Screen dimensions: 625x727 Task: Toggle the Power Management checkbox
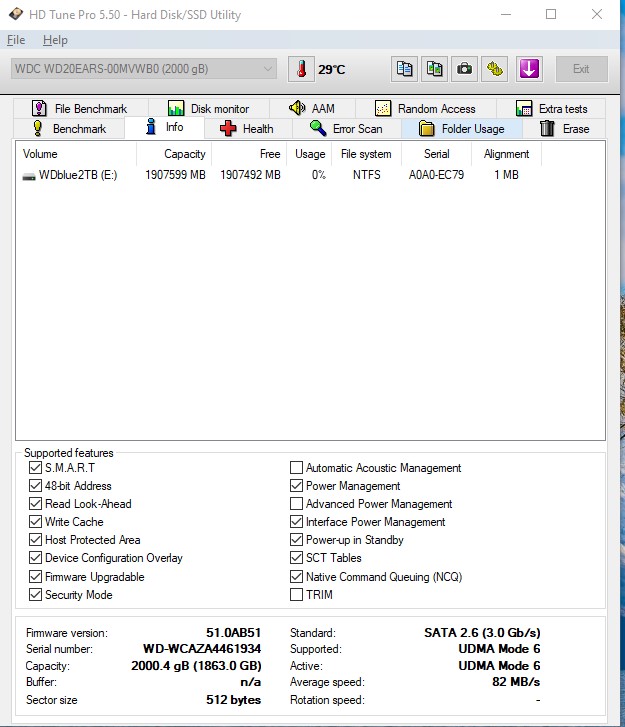pyautogui.click(x=296, y=485)
